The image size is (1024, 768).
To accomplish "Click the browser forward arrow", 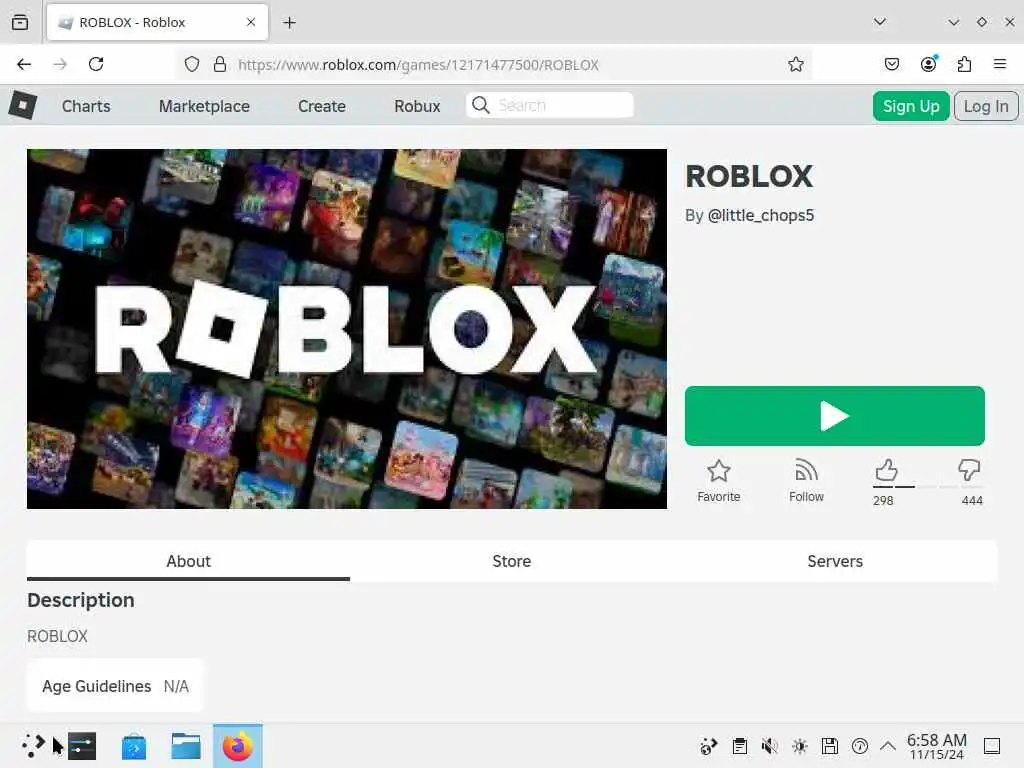I will [60, 64].
